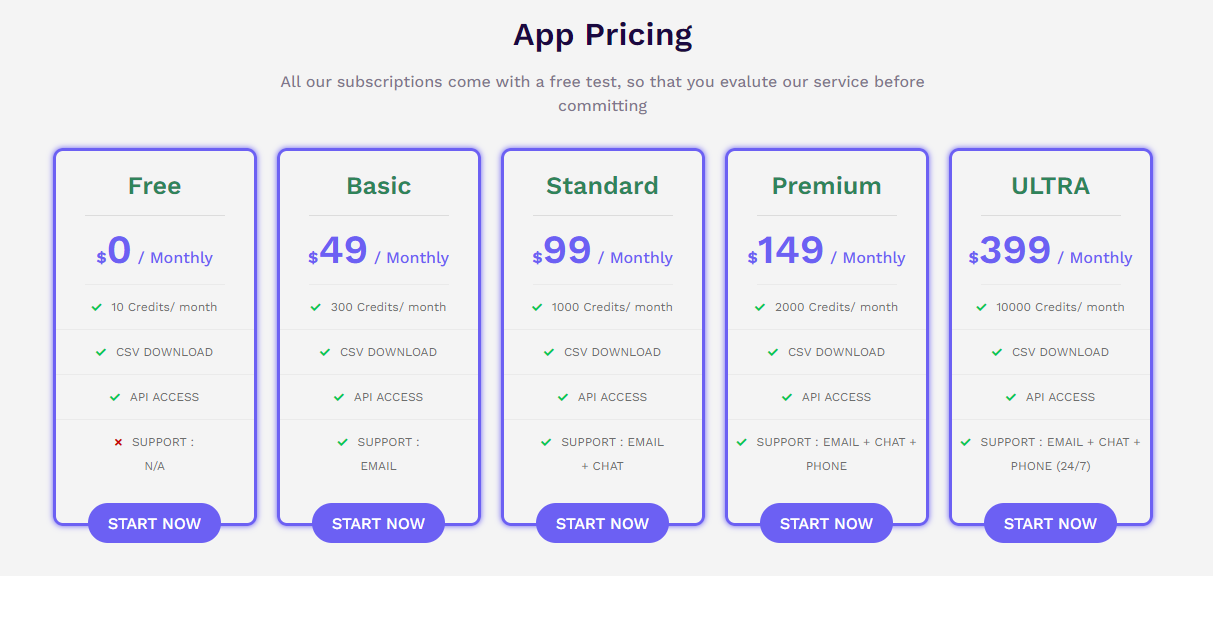Click the $49 Monthly price on Basic
The height and width of the screenshot is (639, 1213).
[x=378, y=252]
